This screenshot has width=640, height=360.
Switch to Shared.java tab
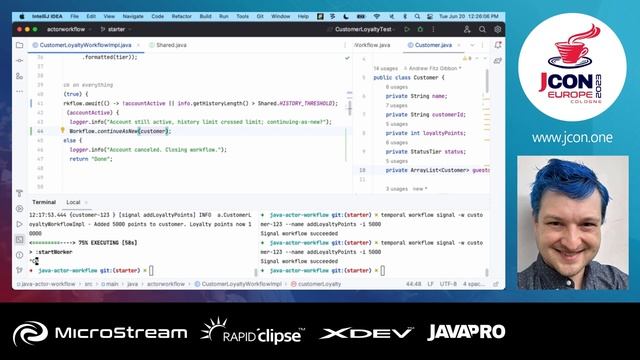pyautogui.click(x=168, y=45)
